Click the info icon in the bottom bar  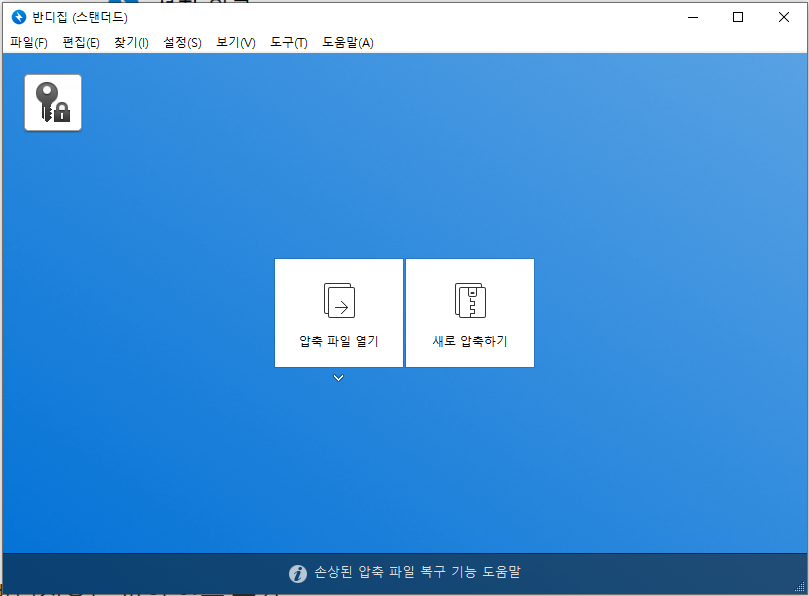298,573
